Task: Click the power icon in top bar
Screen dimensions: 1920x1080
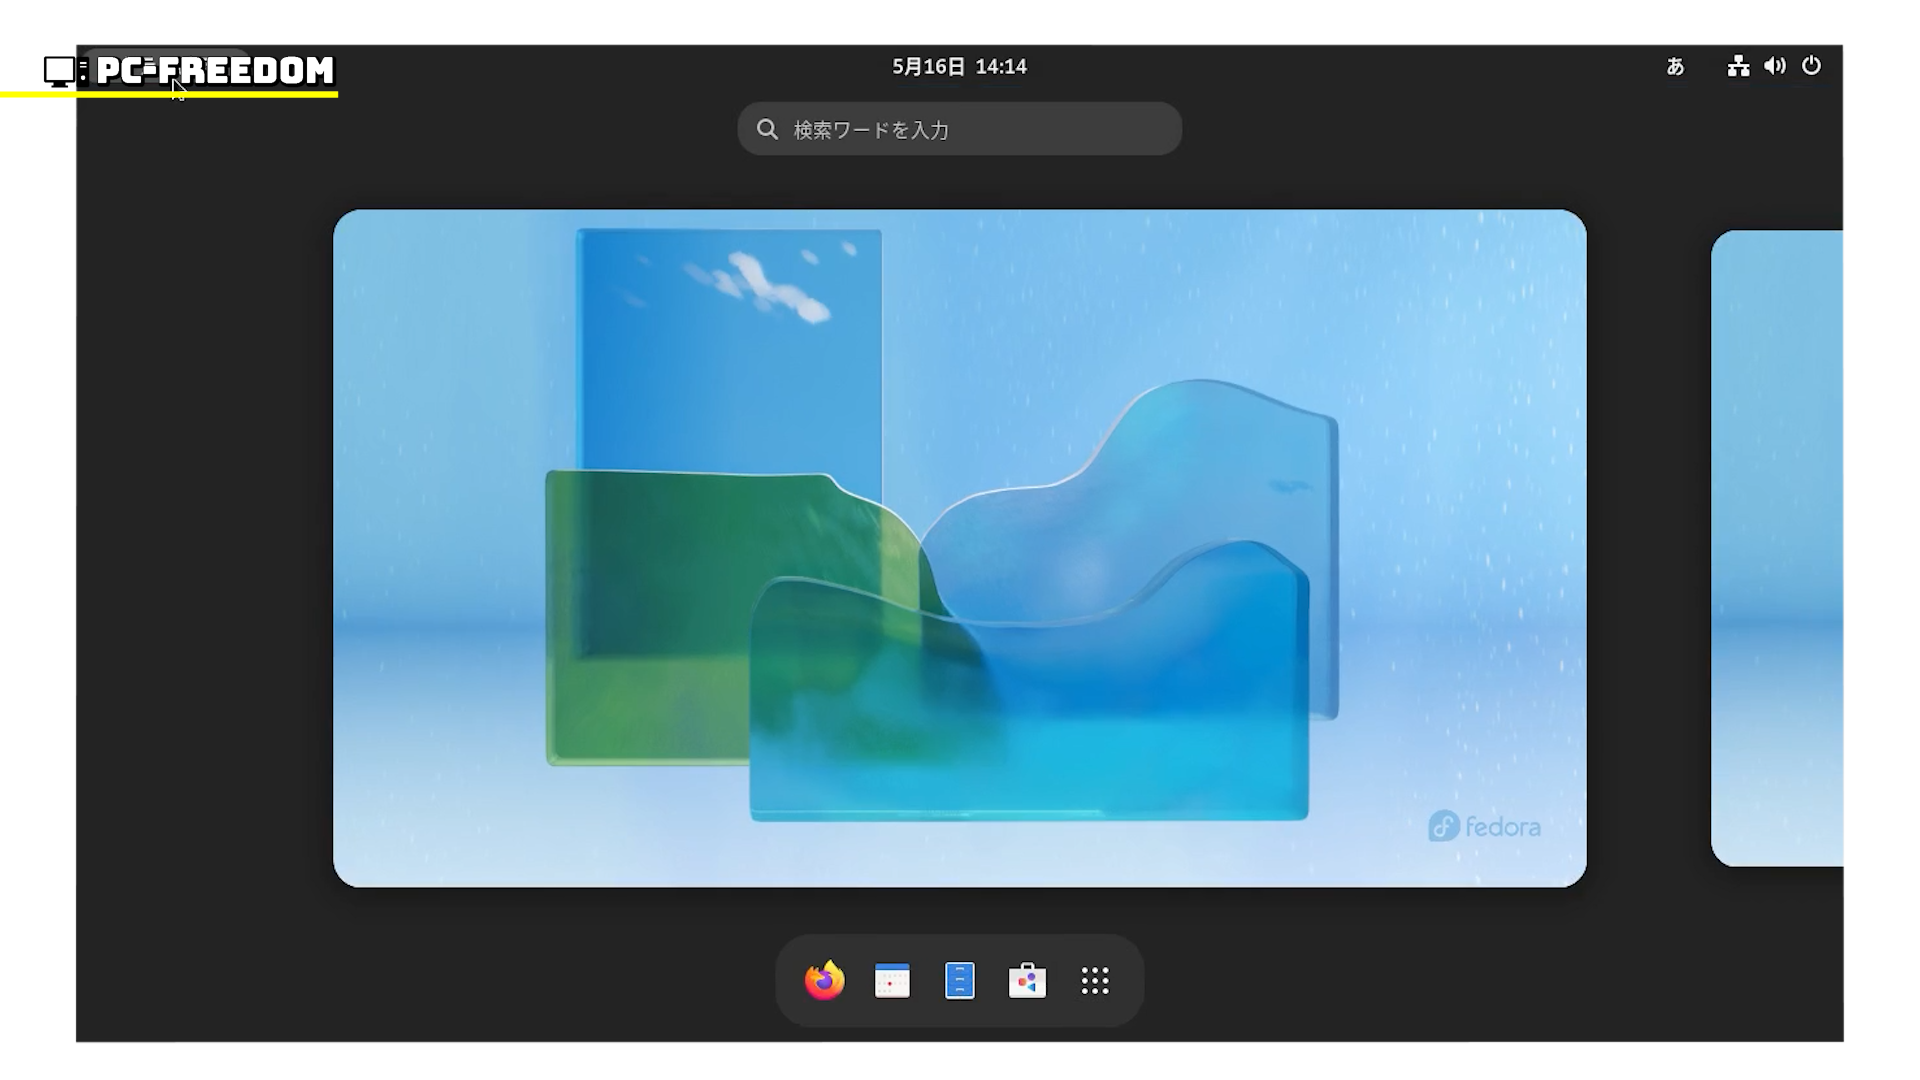Action: [x=1811, y=66]
